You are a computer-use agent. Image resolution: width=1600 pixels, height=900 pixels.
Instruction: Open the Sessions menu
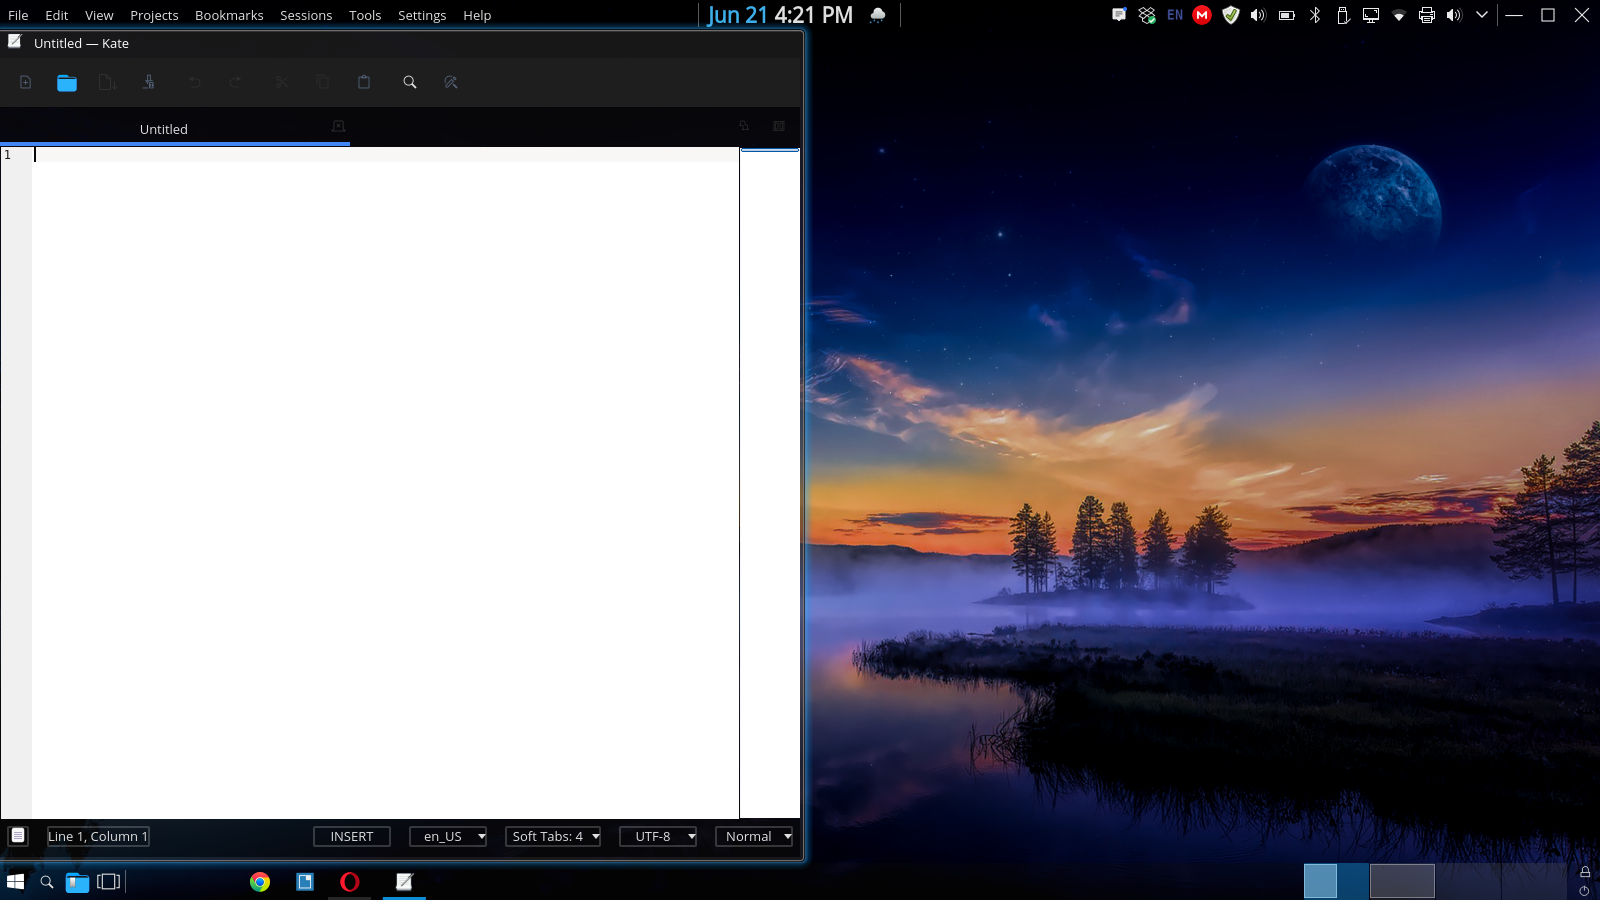(306, 15)
